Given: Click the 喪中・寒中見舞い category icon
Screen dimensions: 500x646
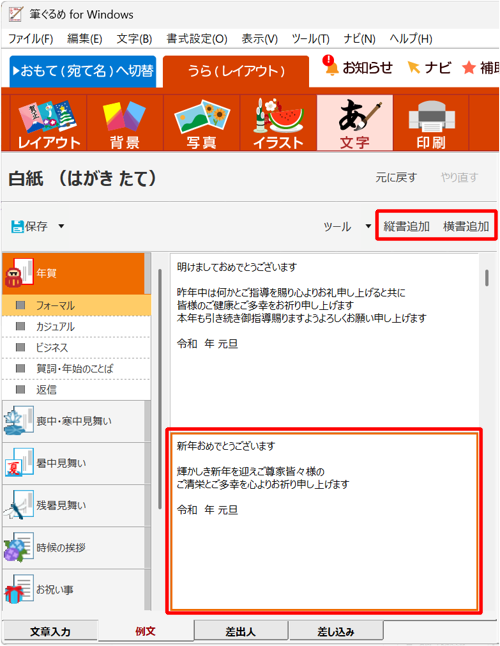Looking at the screenshot, I should pos(19,420).
